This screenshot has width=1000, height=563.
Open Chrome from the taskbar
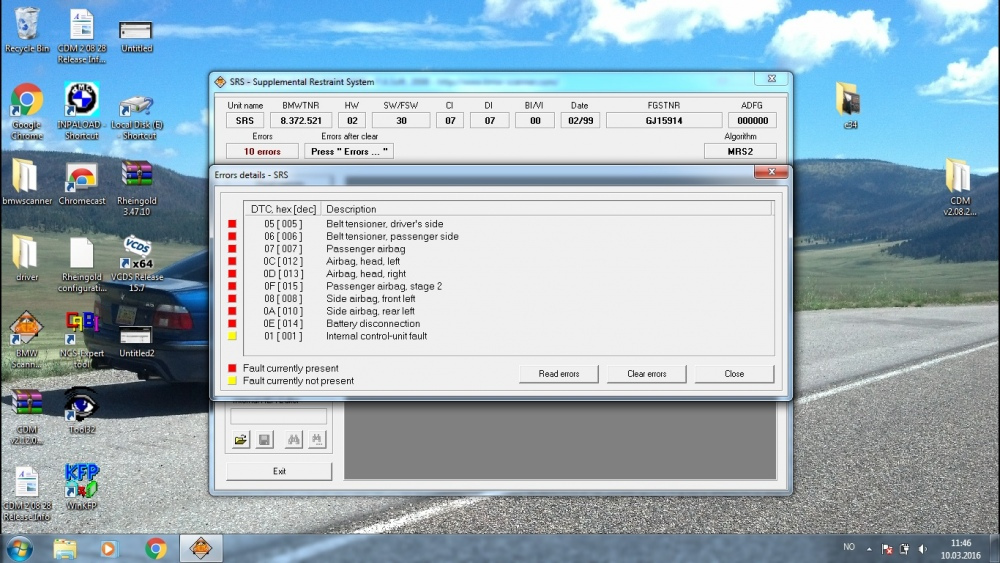point(155,548)
